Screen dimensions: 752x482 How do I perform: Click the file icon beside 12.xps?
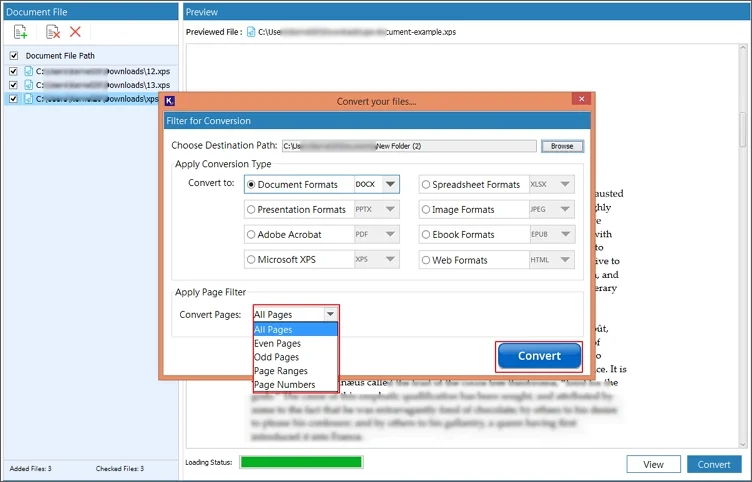29,71
